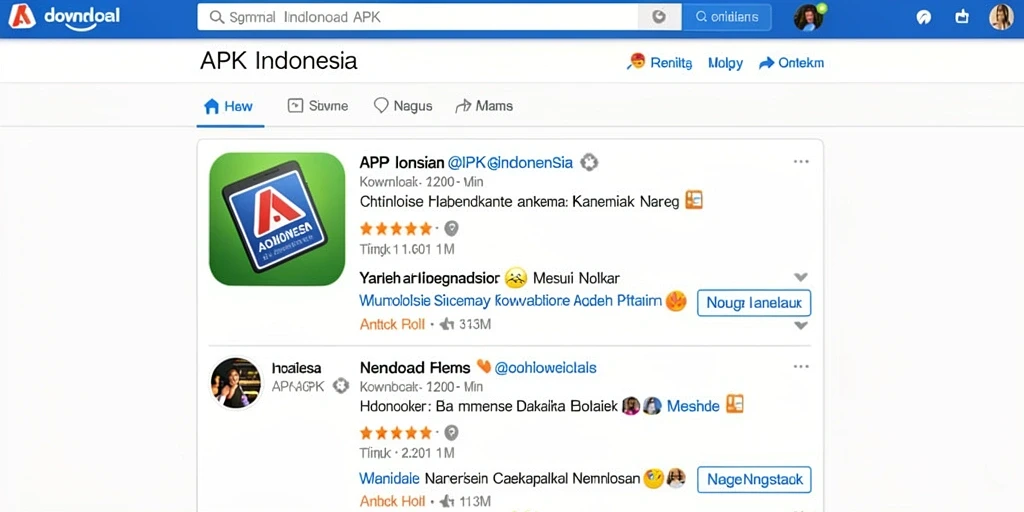
Task: Click star rating on Nendoad Flems post
Action: click(396, 432)
